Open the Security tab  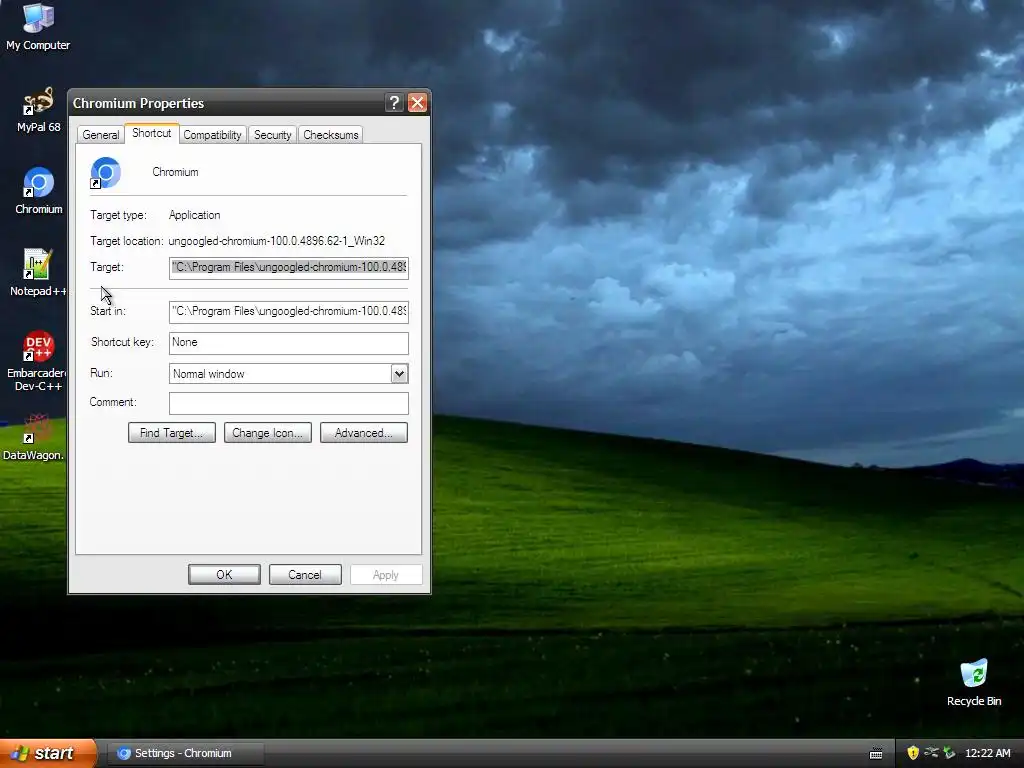(272, 135)
